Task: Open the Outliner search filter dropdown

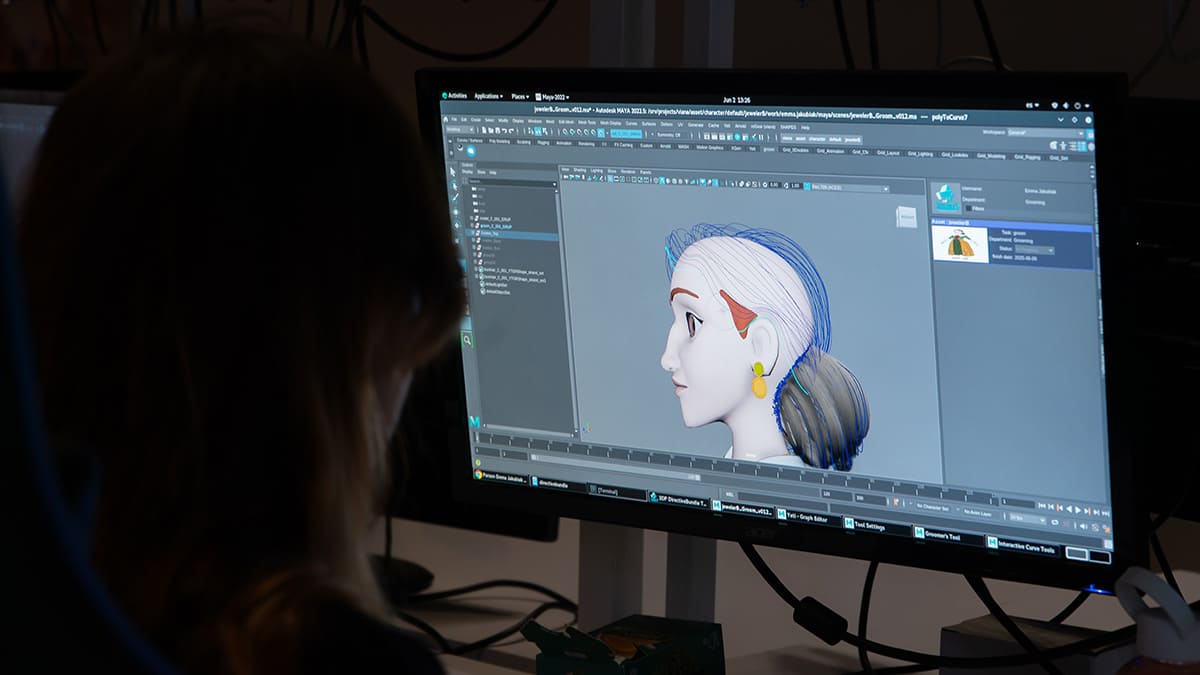Action: pyautogui.click(x=553, y=184)
